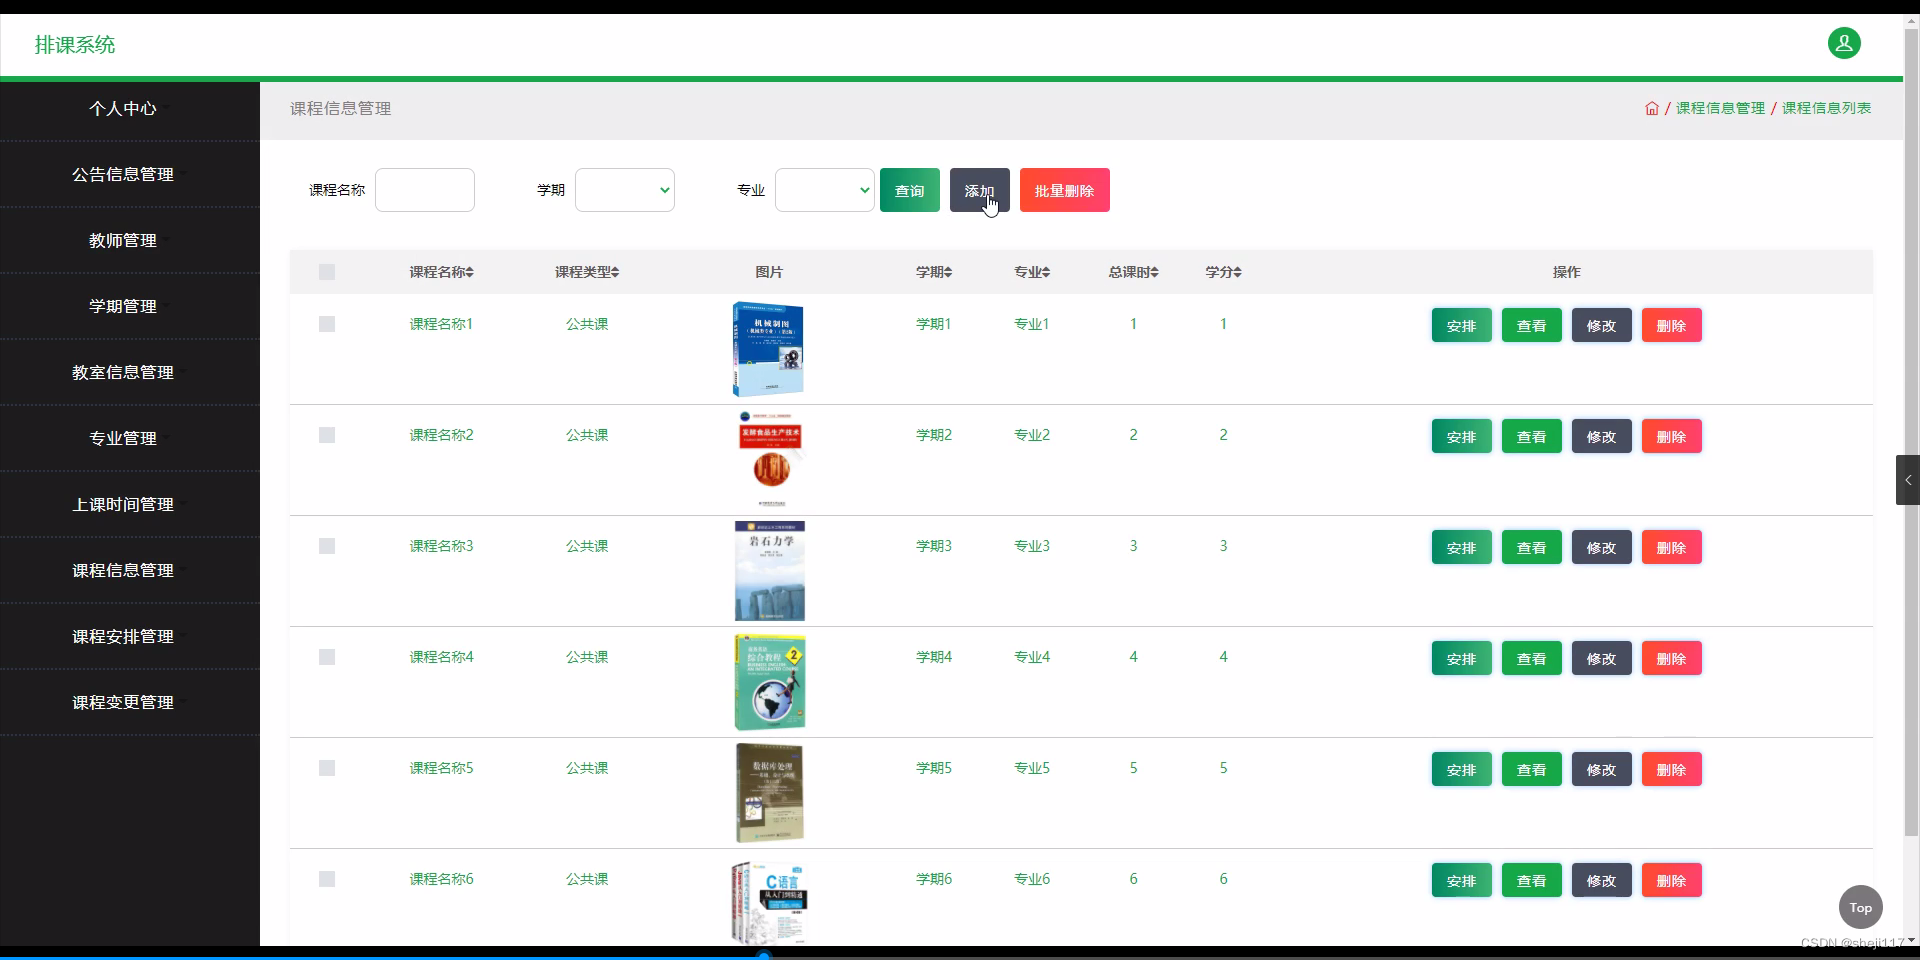The image size is (1920, 960).
Task: Click 安排 for 课程名称1
Action: point(1462,325)
